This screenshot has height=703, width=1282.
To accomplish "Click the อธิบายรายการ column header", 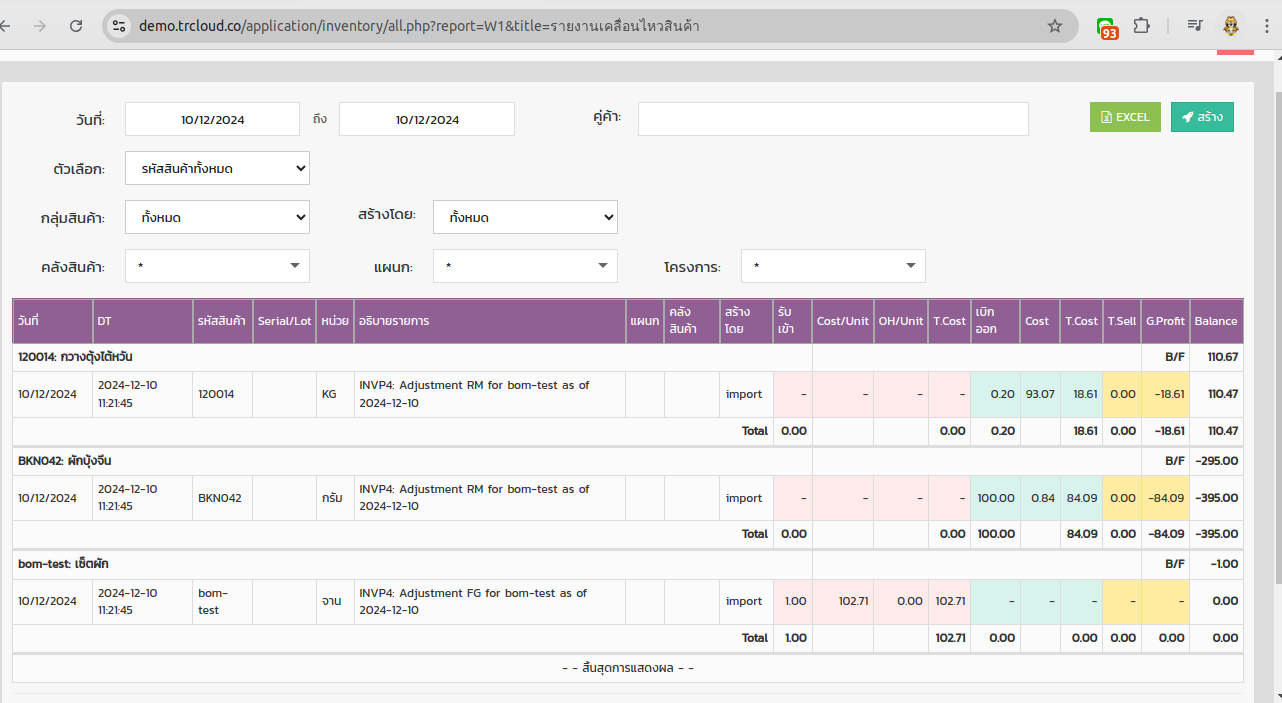I will pos(490,321).
